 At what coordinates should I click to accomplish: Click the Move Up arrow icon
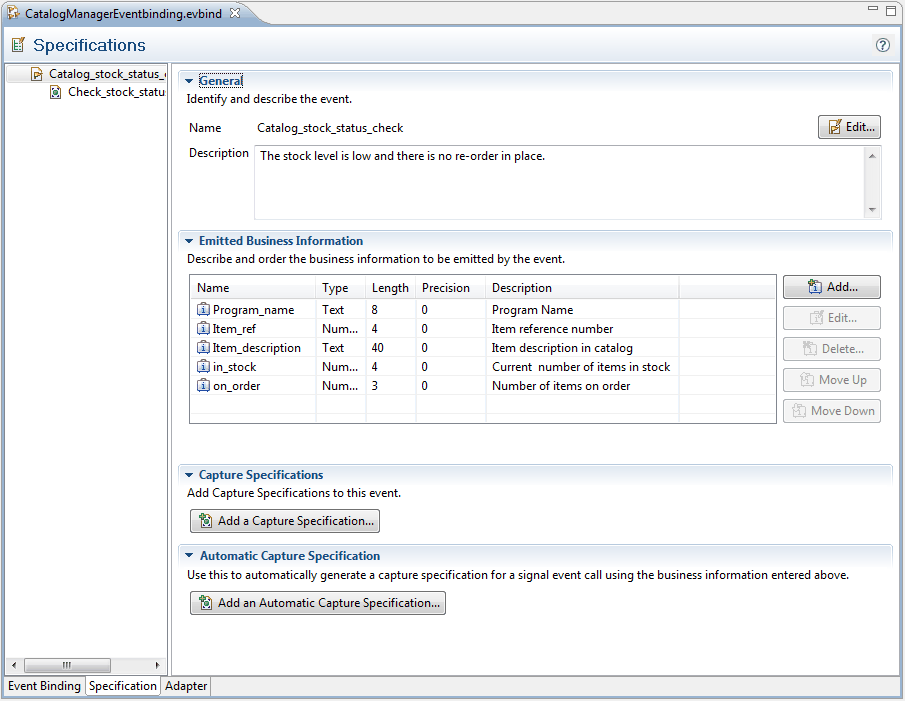[x=809, y=380]
